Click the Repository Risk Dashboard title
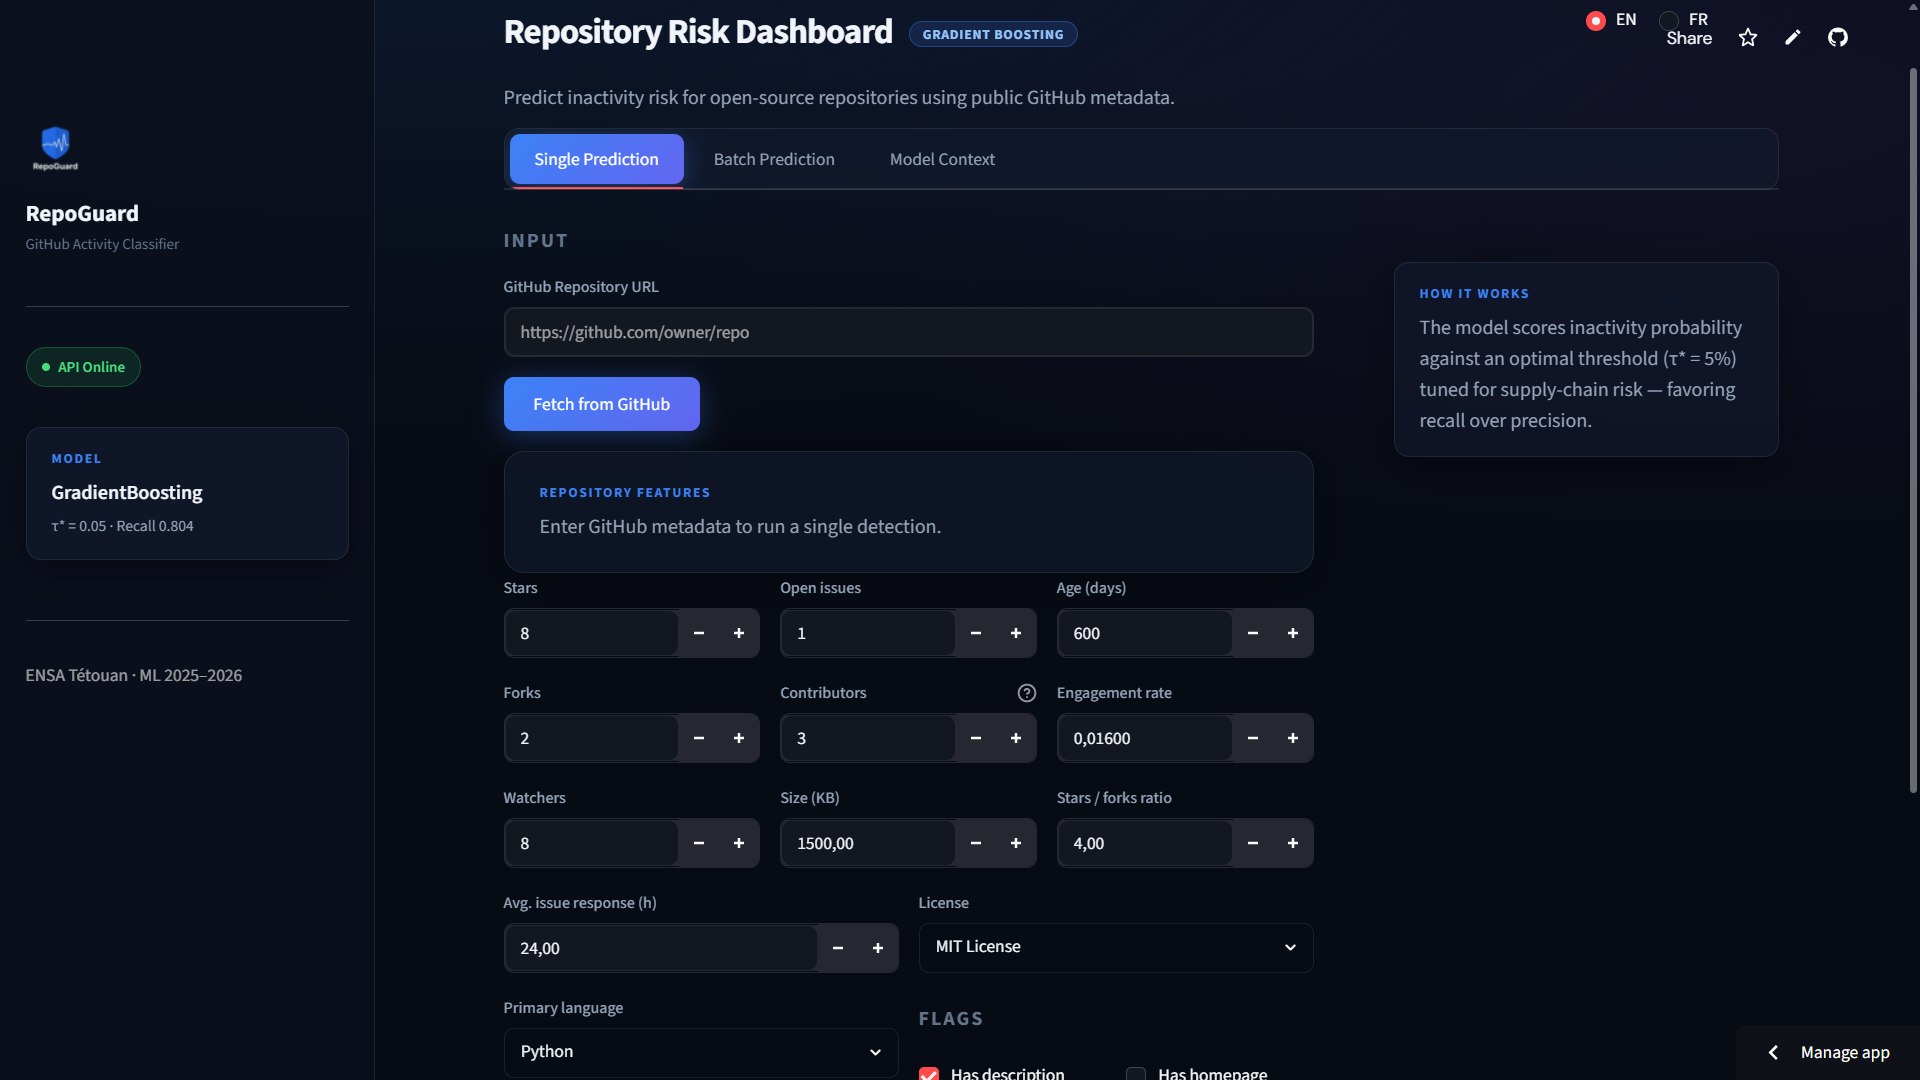The image size is (1920, 1080). coord(698,32)
